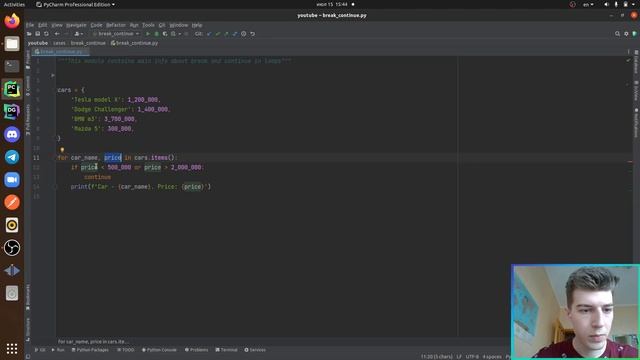This screenshot has width=640, height=360.
Task: Run with coverage icon
Action: pyautogui.click(x=165, y=34)
